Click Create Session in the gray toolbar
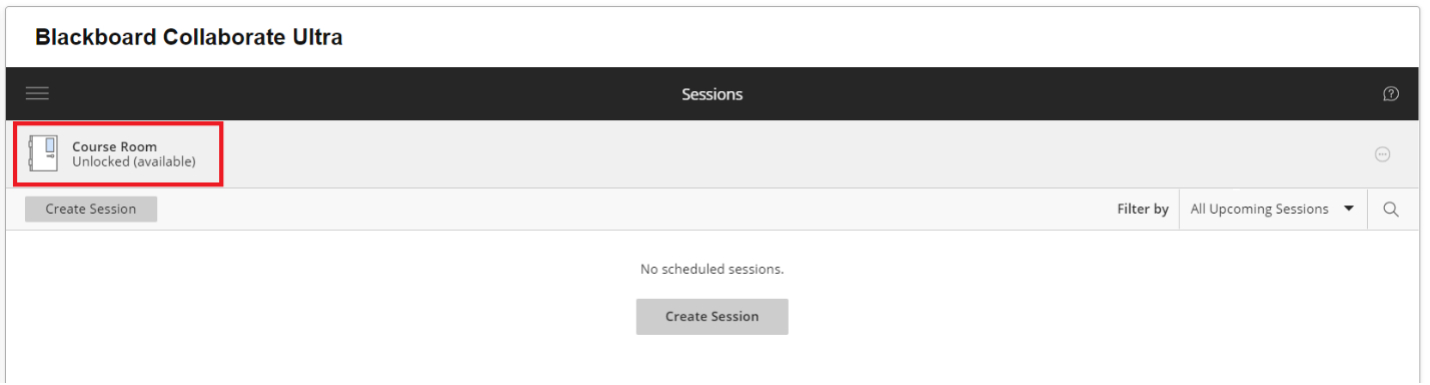The width and height of the screenshot is (1430, 385). [x=91, y=209]
